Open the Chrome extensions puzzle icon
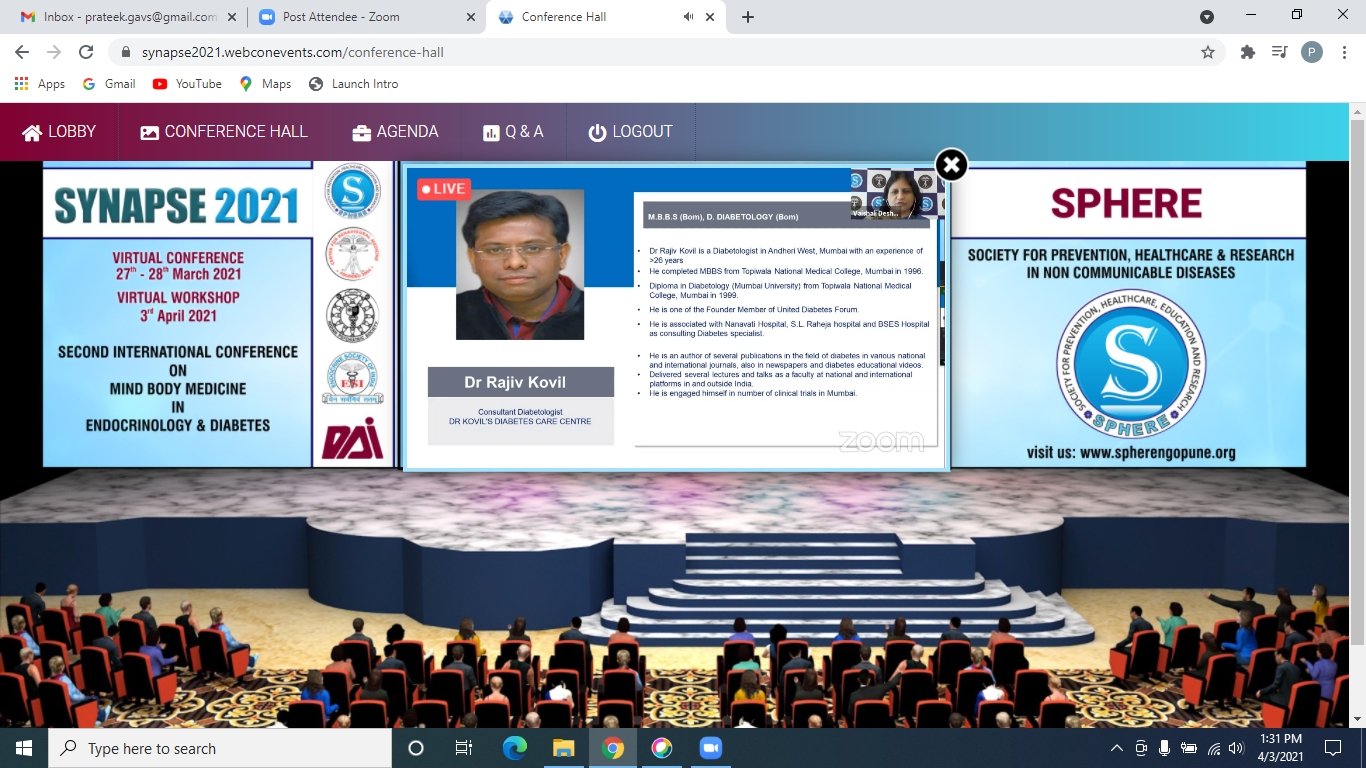 1247,52
